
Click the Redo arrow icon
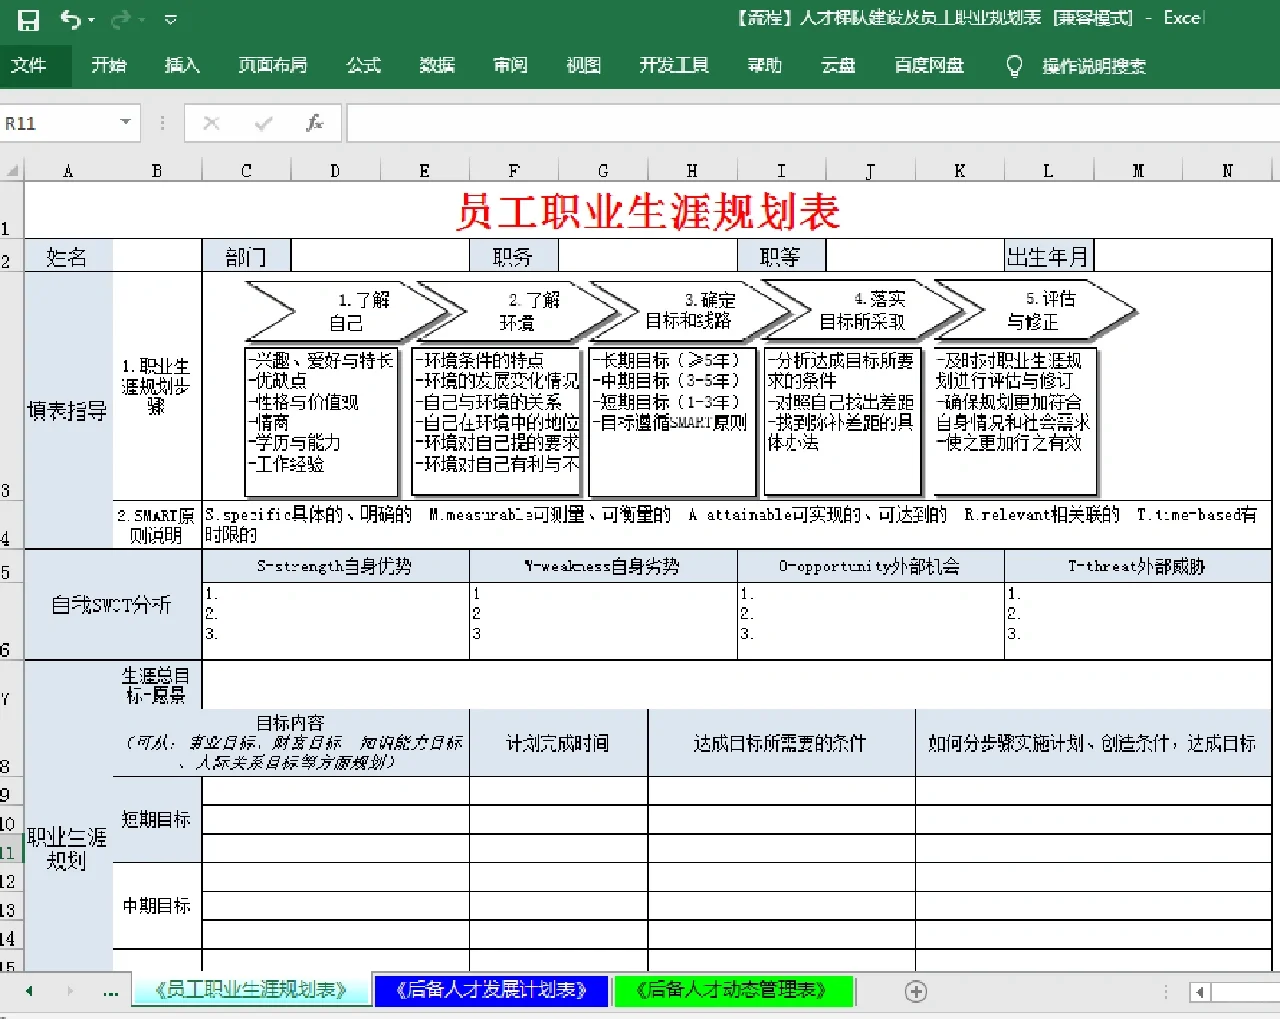click(121, 19)
